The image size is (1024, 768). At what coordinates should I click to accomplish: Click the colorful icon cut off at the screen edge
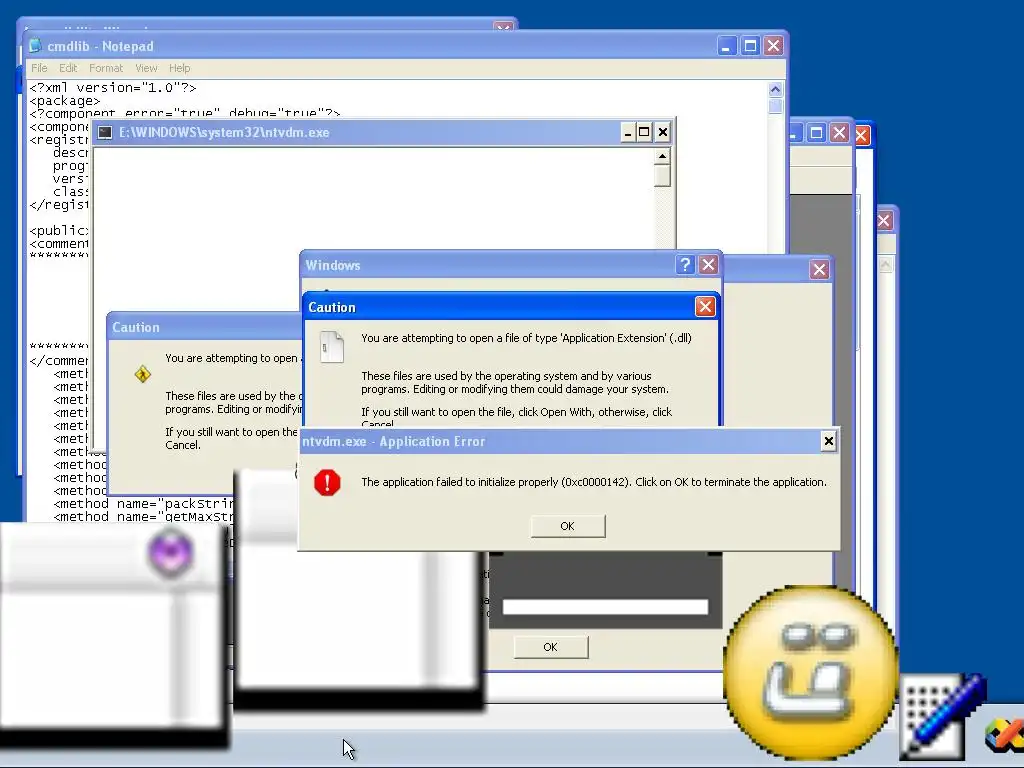point(1004,733)
